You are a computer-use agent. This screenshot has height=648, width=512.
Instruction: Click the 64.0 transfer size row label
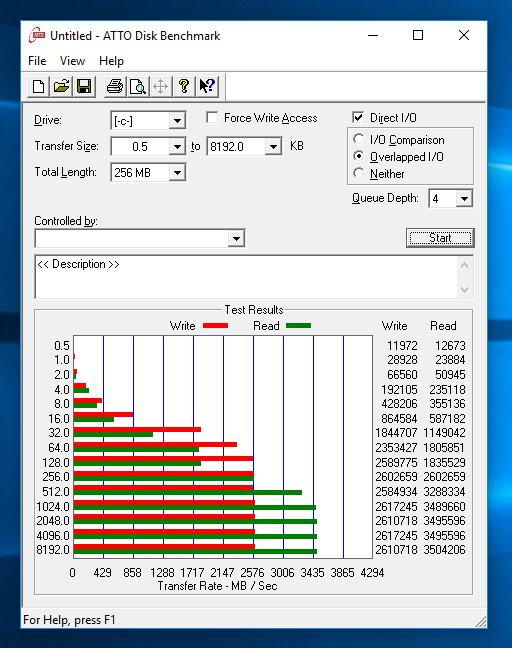coord(59,448)
